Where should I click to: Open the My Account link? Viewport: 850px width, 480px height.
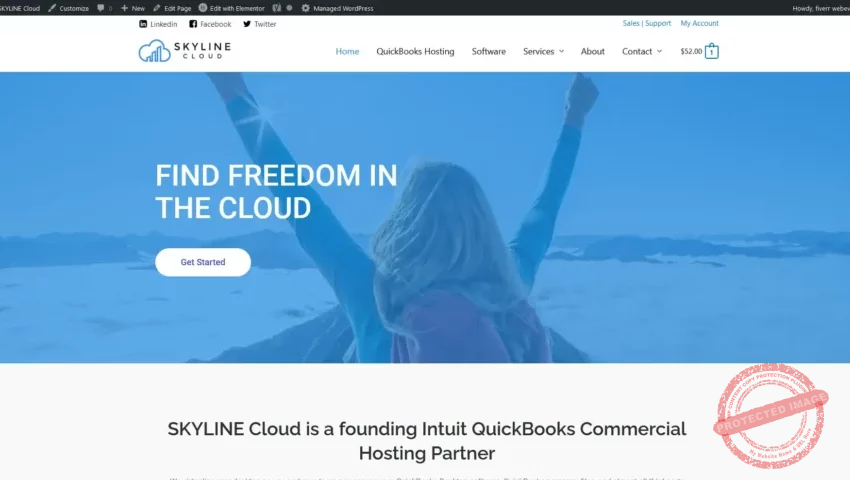click(x=699, y=23)
